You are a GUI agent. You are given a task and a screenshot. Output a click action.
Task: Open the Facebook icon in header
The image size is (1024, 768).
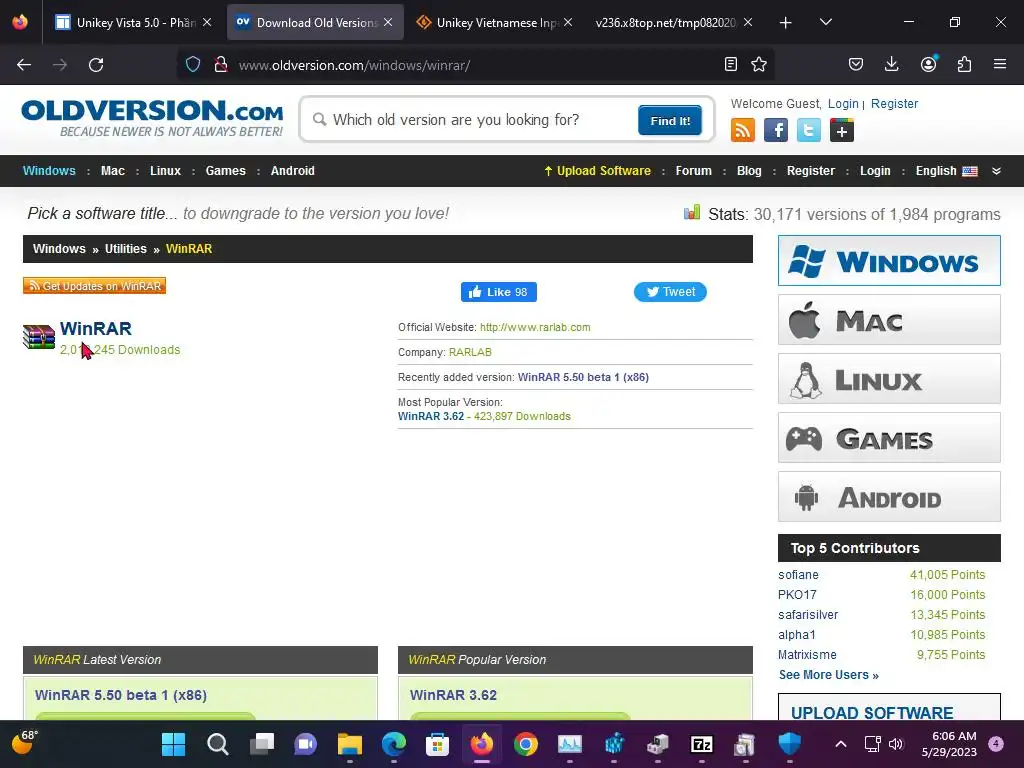(x=776, y=130)
